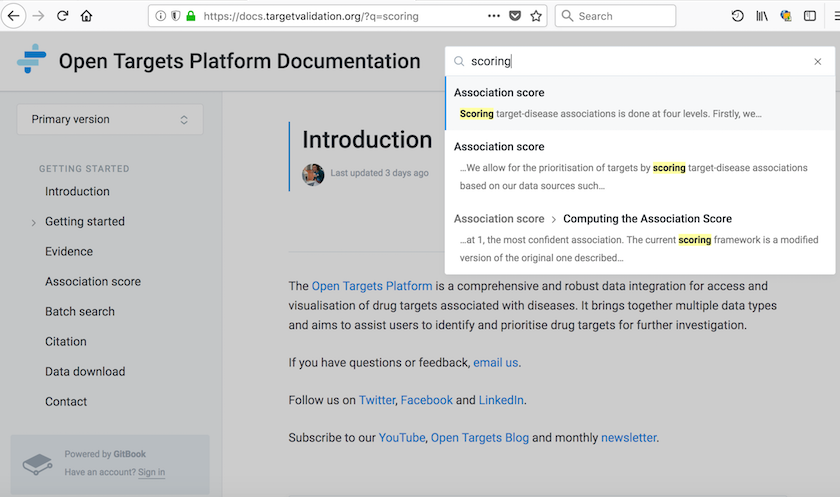The height and width of the screenshot is (497, 840).
Task: View the green padlock connection details
Action: pos(191,16)
